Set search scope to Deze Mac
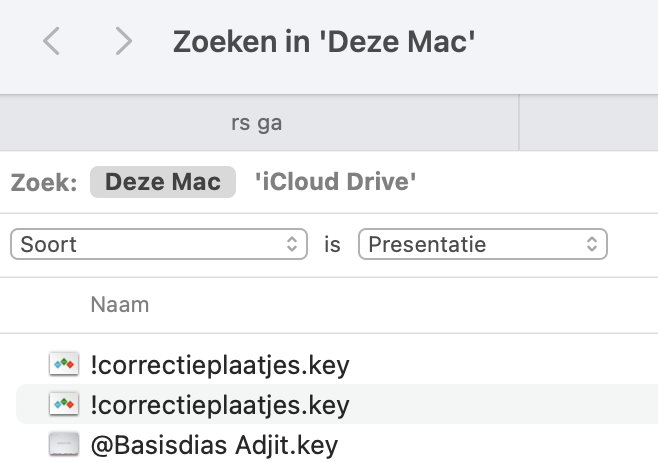The width and height of the screenshot is (658, 462). click(162, 182)
